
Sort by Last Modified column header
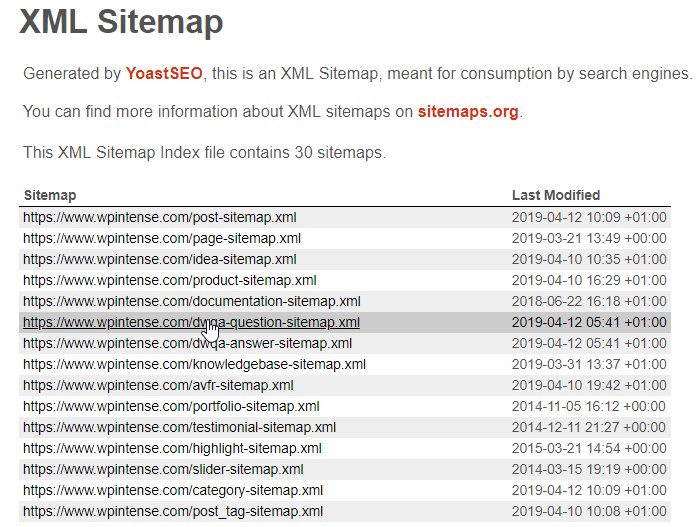556,195
